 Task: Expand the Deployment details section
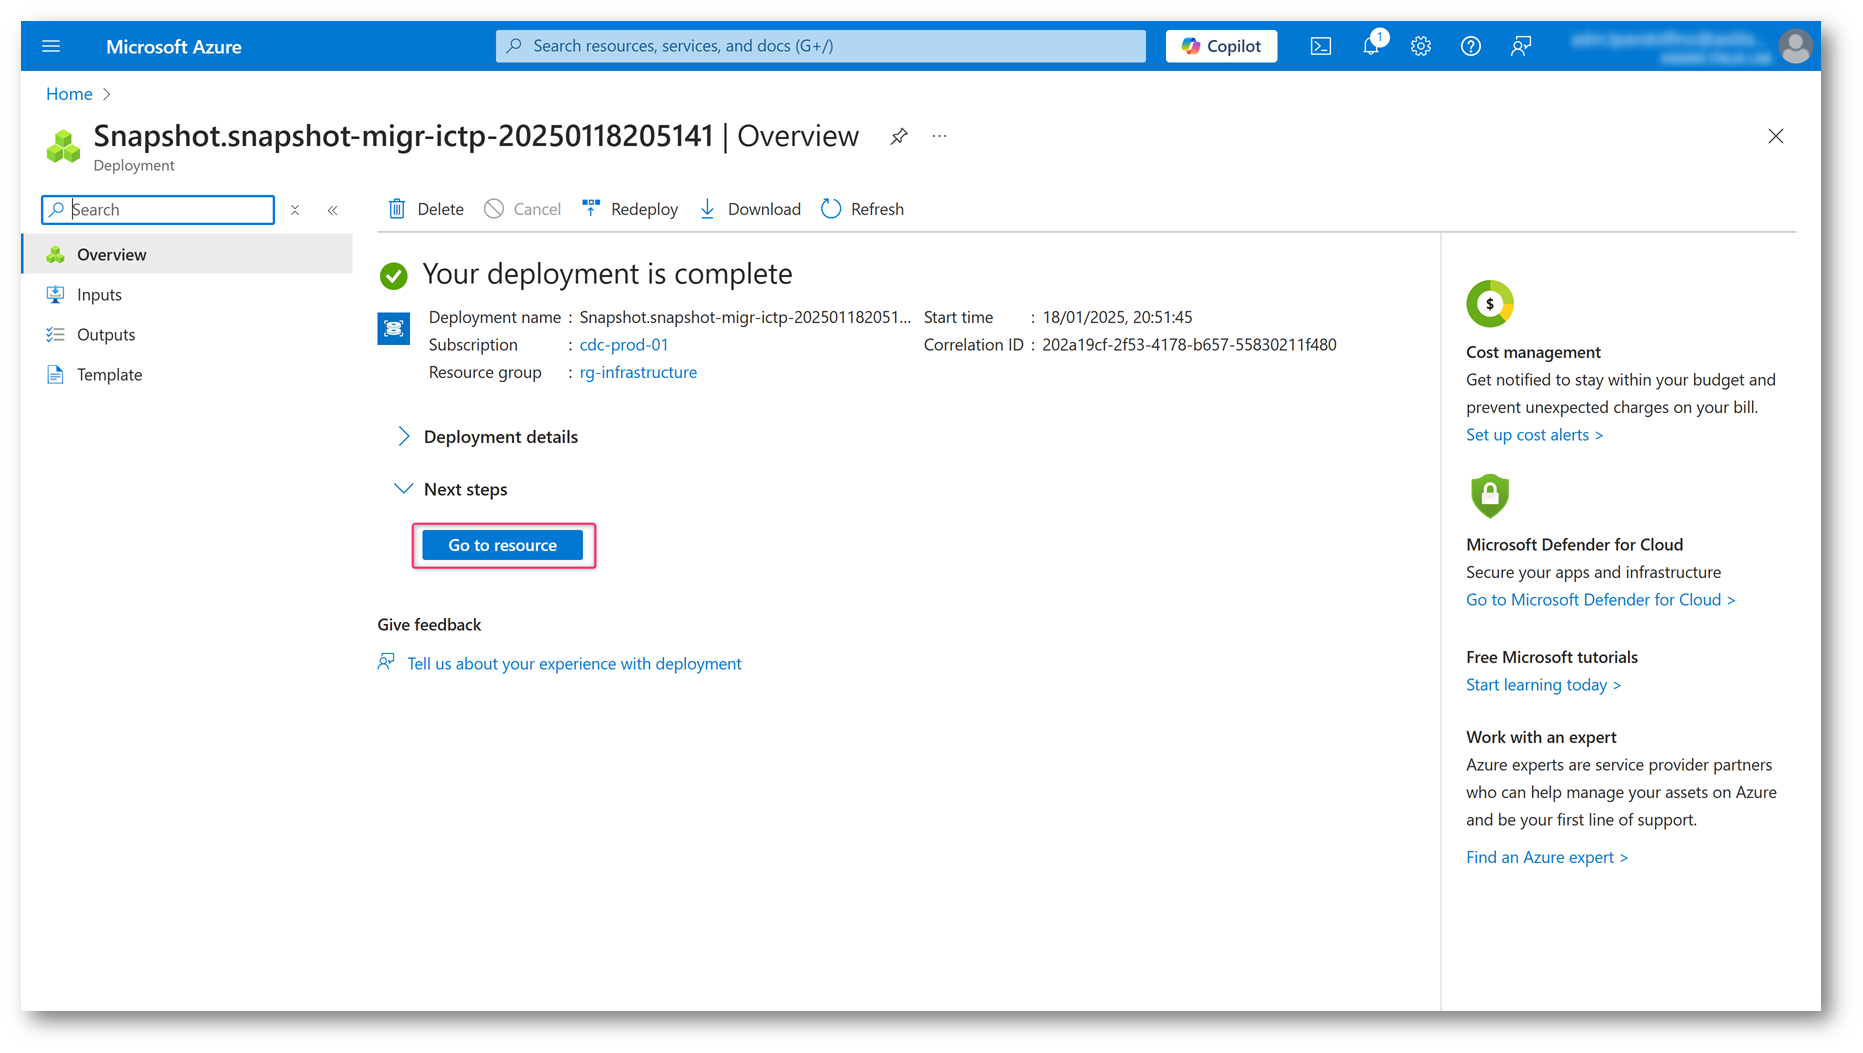403,437
